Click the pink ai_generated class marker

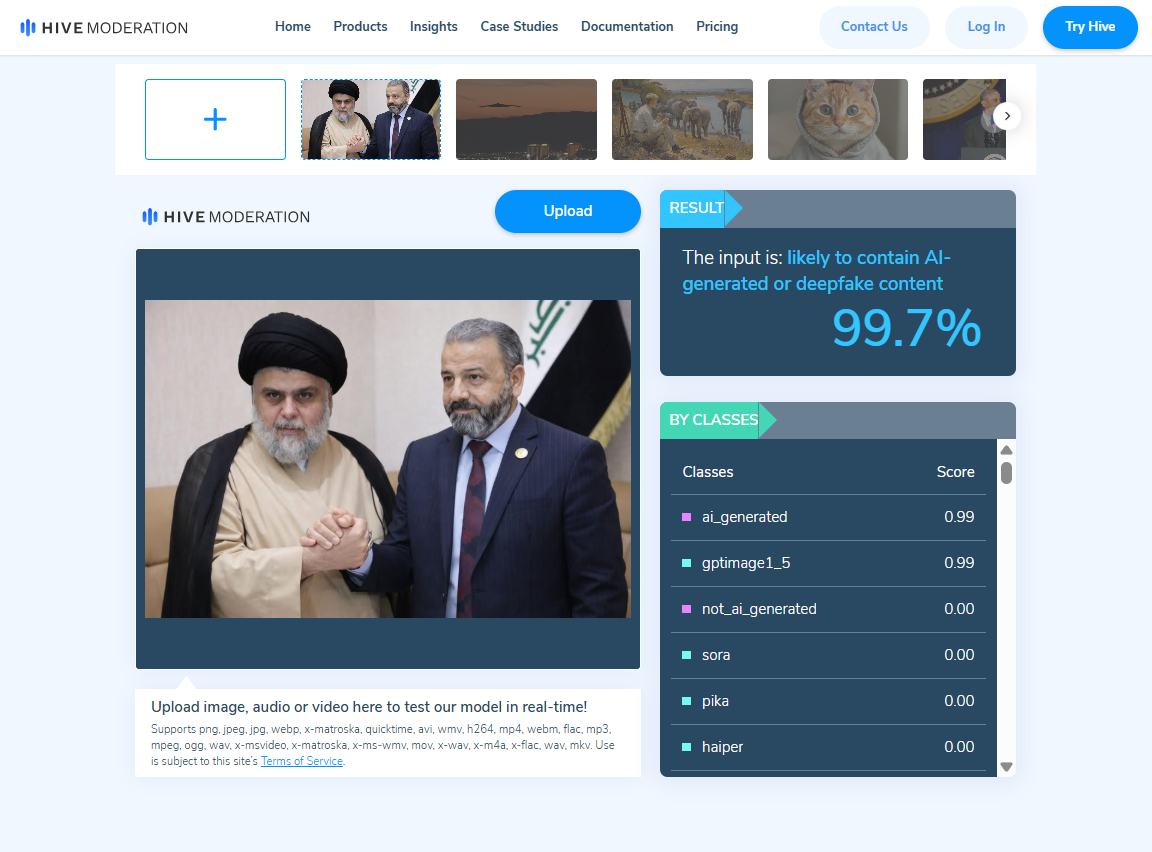pos(687,517)
